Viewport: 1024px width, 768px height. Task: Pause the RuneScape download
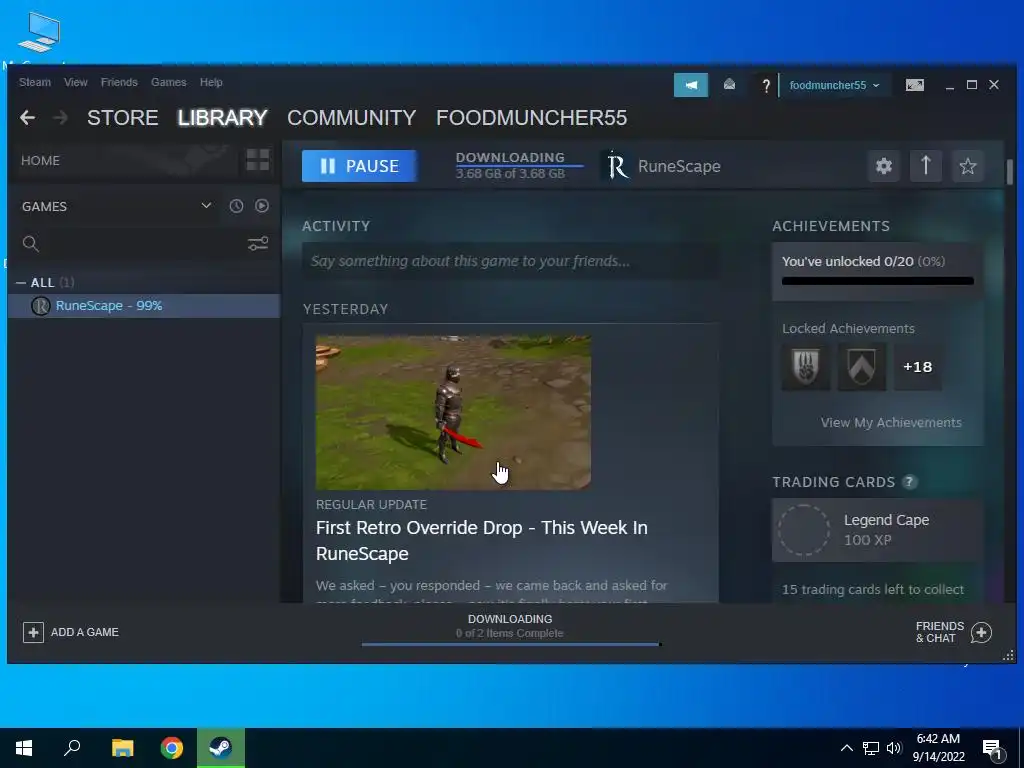[359, 166]
